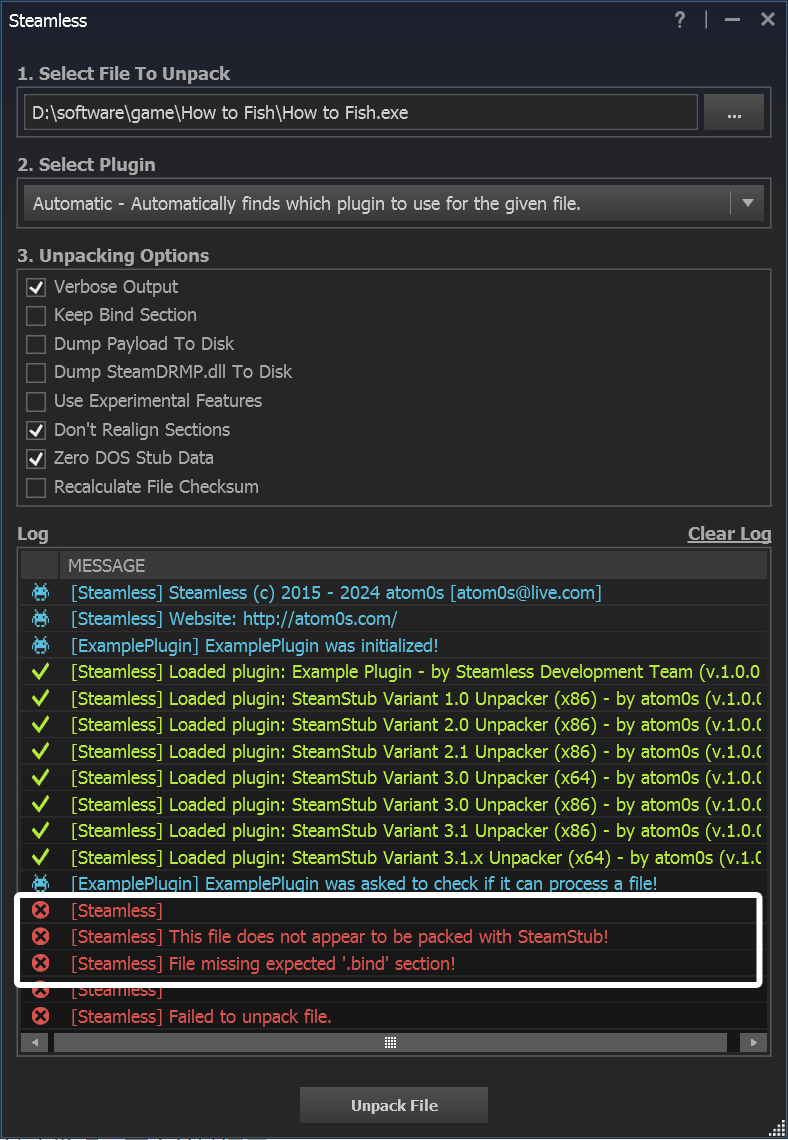Viewport: 788px width, 1140px height.
Task: Click checkmark icon beside Variant 3.0 x86 row
Action: [x=41, y=804]
